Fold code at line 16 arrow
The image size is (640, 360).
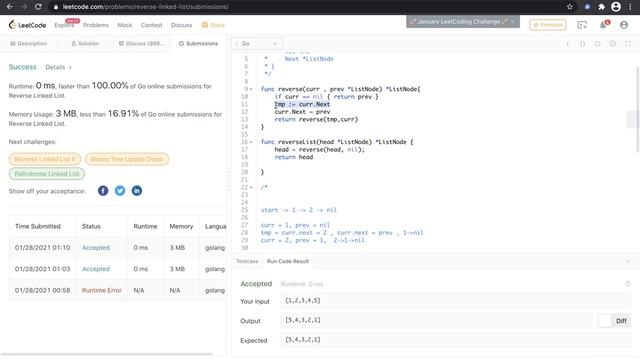pos(251,142)
